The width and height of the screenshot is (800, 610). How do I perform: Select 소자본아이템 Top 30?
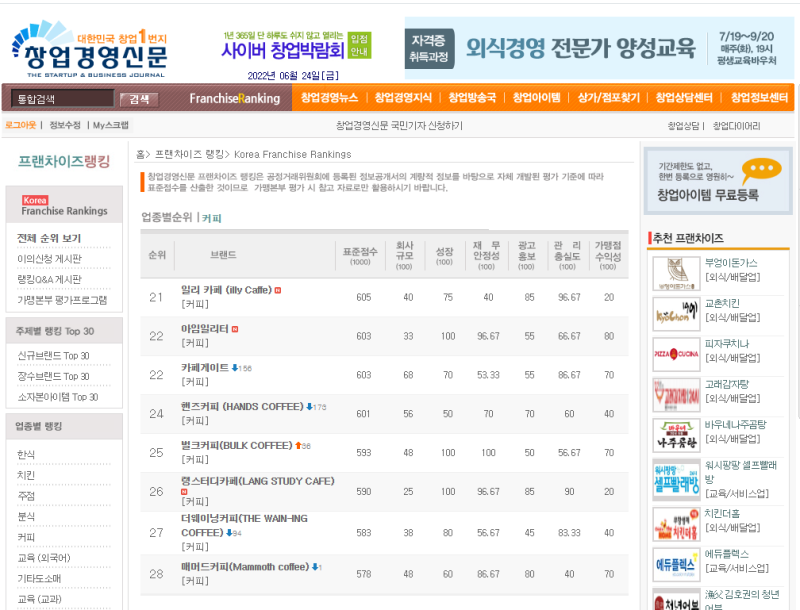[58, 397]
